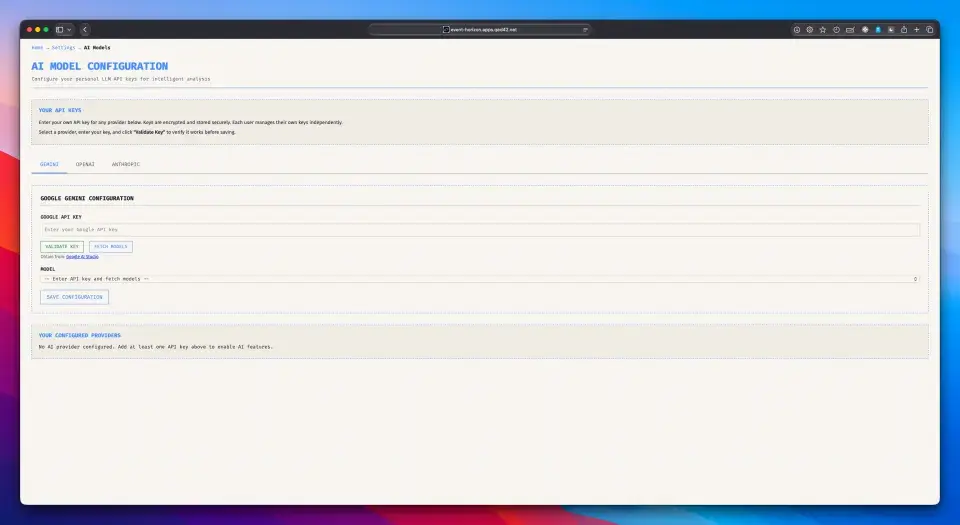The image size is (960, 525).
Task: Go back with the browser back arrow
Action: (x=85, y=29)
